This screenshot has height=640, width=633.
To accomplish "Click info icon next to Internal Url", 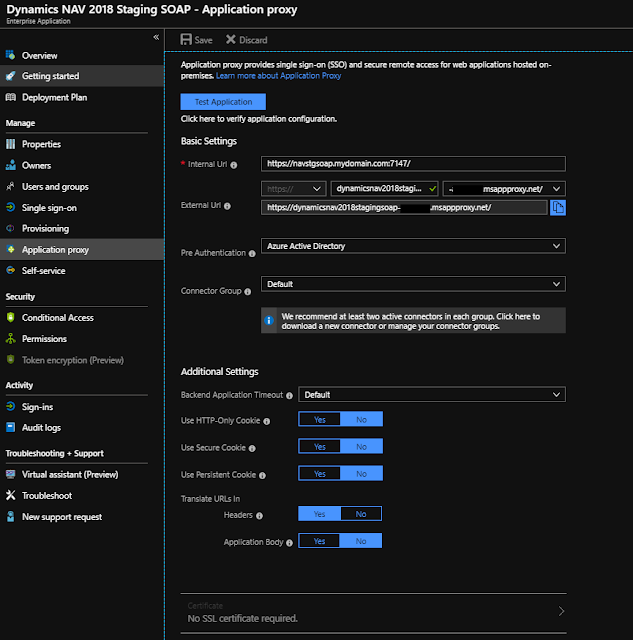I will [x=233, y=165].
